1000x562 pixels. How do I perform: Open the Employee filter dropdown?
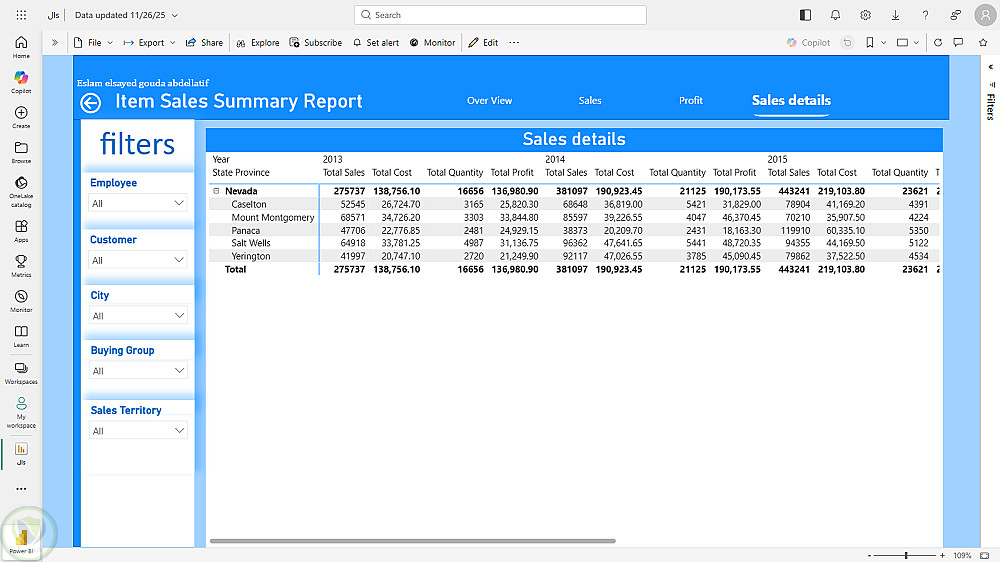(x=138, y=203)
